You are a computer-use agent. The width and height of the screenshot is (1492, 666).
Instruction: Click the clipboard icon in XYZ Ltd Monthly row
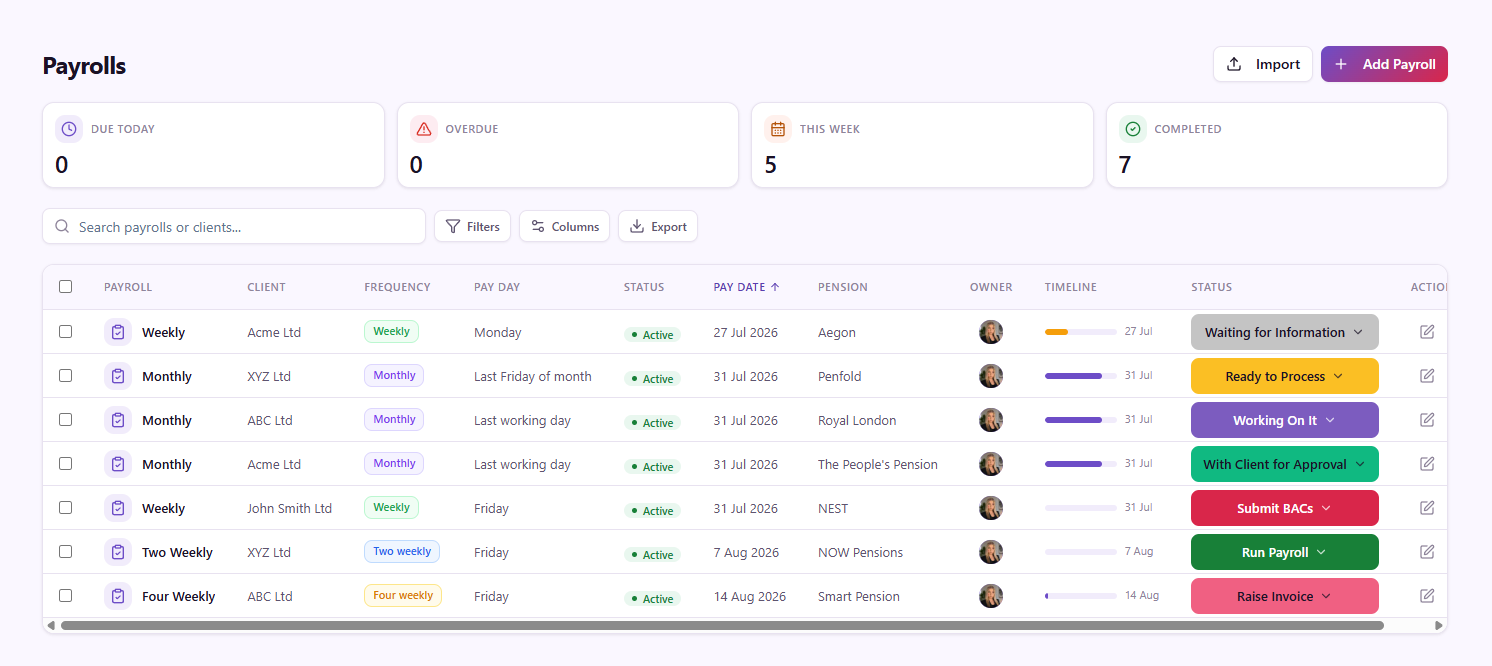coord(118,376)
